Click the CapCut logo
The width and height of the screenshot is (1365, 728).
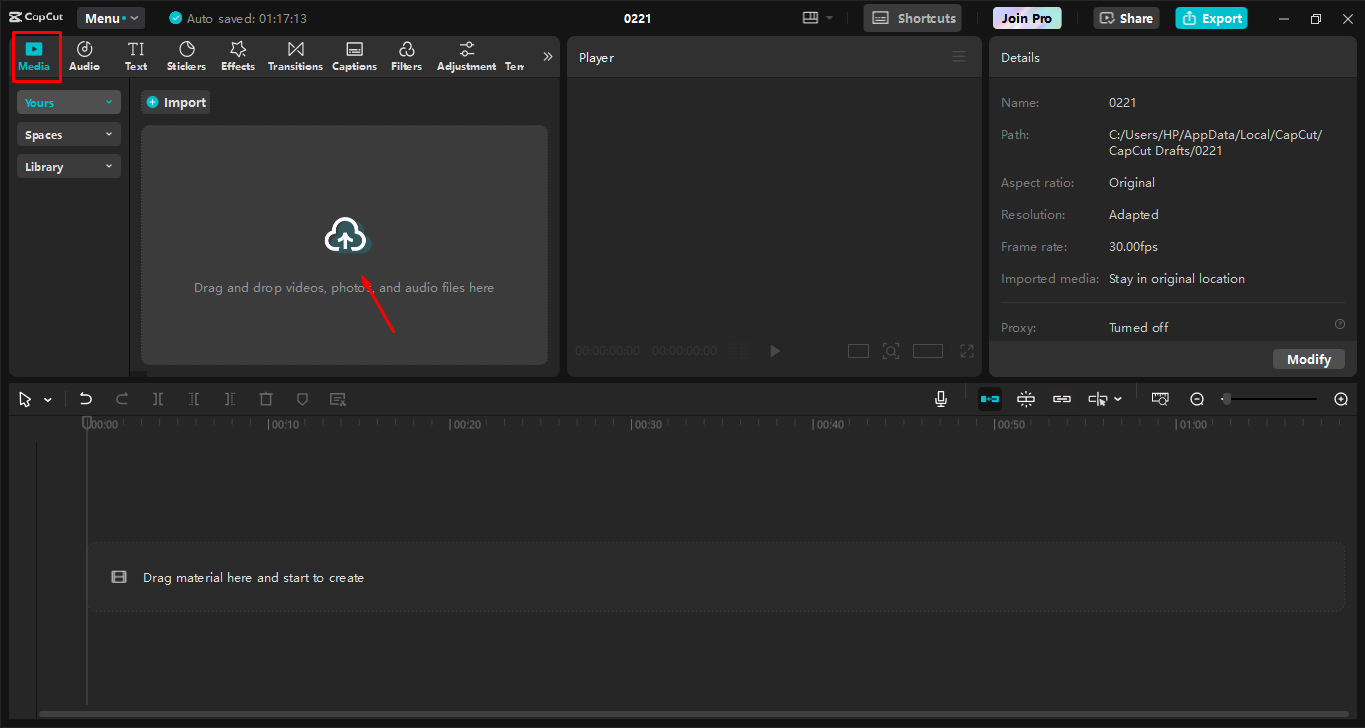(36, 18)
